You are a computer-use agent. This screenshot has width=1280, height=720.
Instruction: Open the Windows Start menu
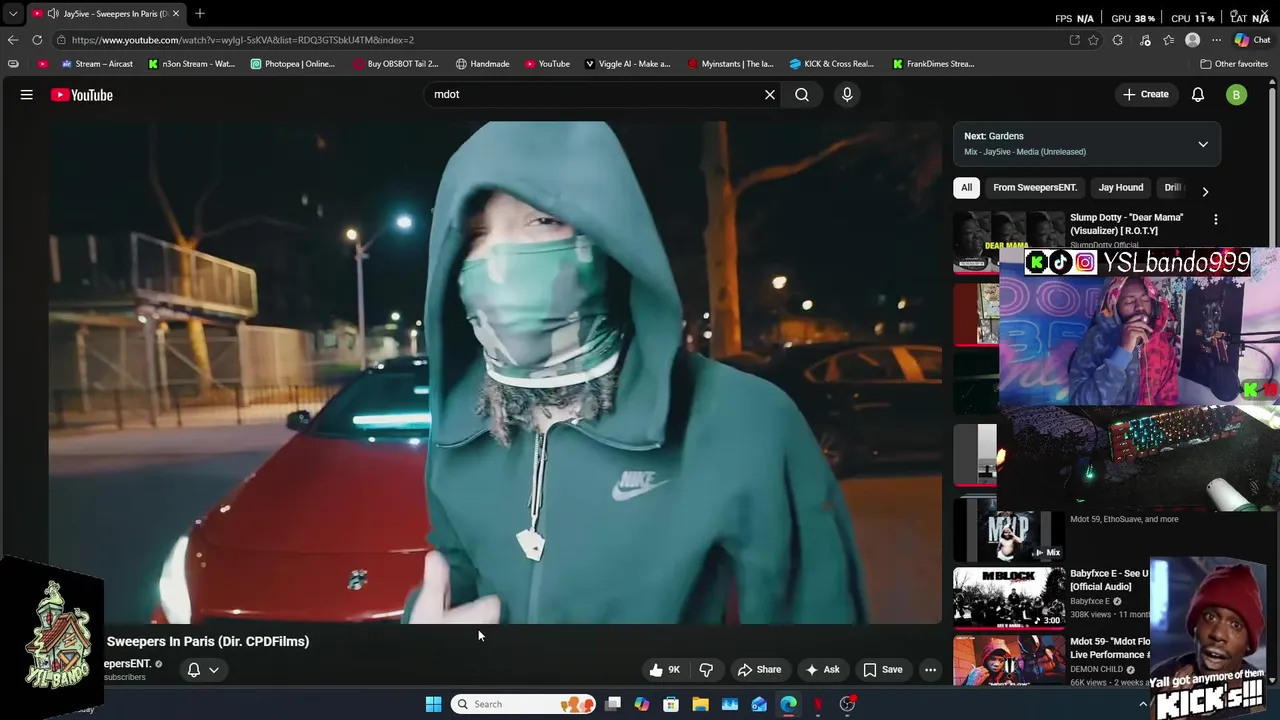433,704
